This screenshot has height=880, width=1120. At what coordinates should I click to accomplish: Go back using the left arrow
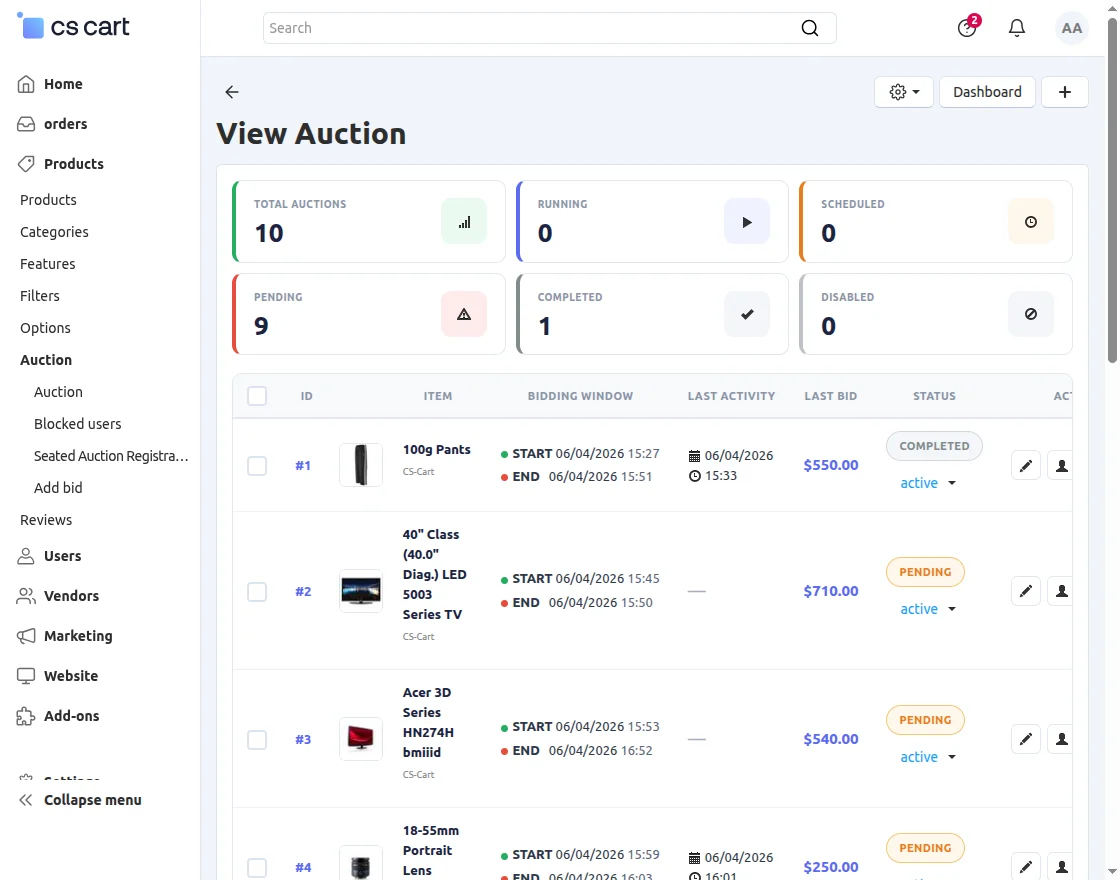click(231, 91)
